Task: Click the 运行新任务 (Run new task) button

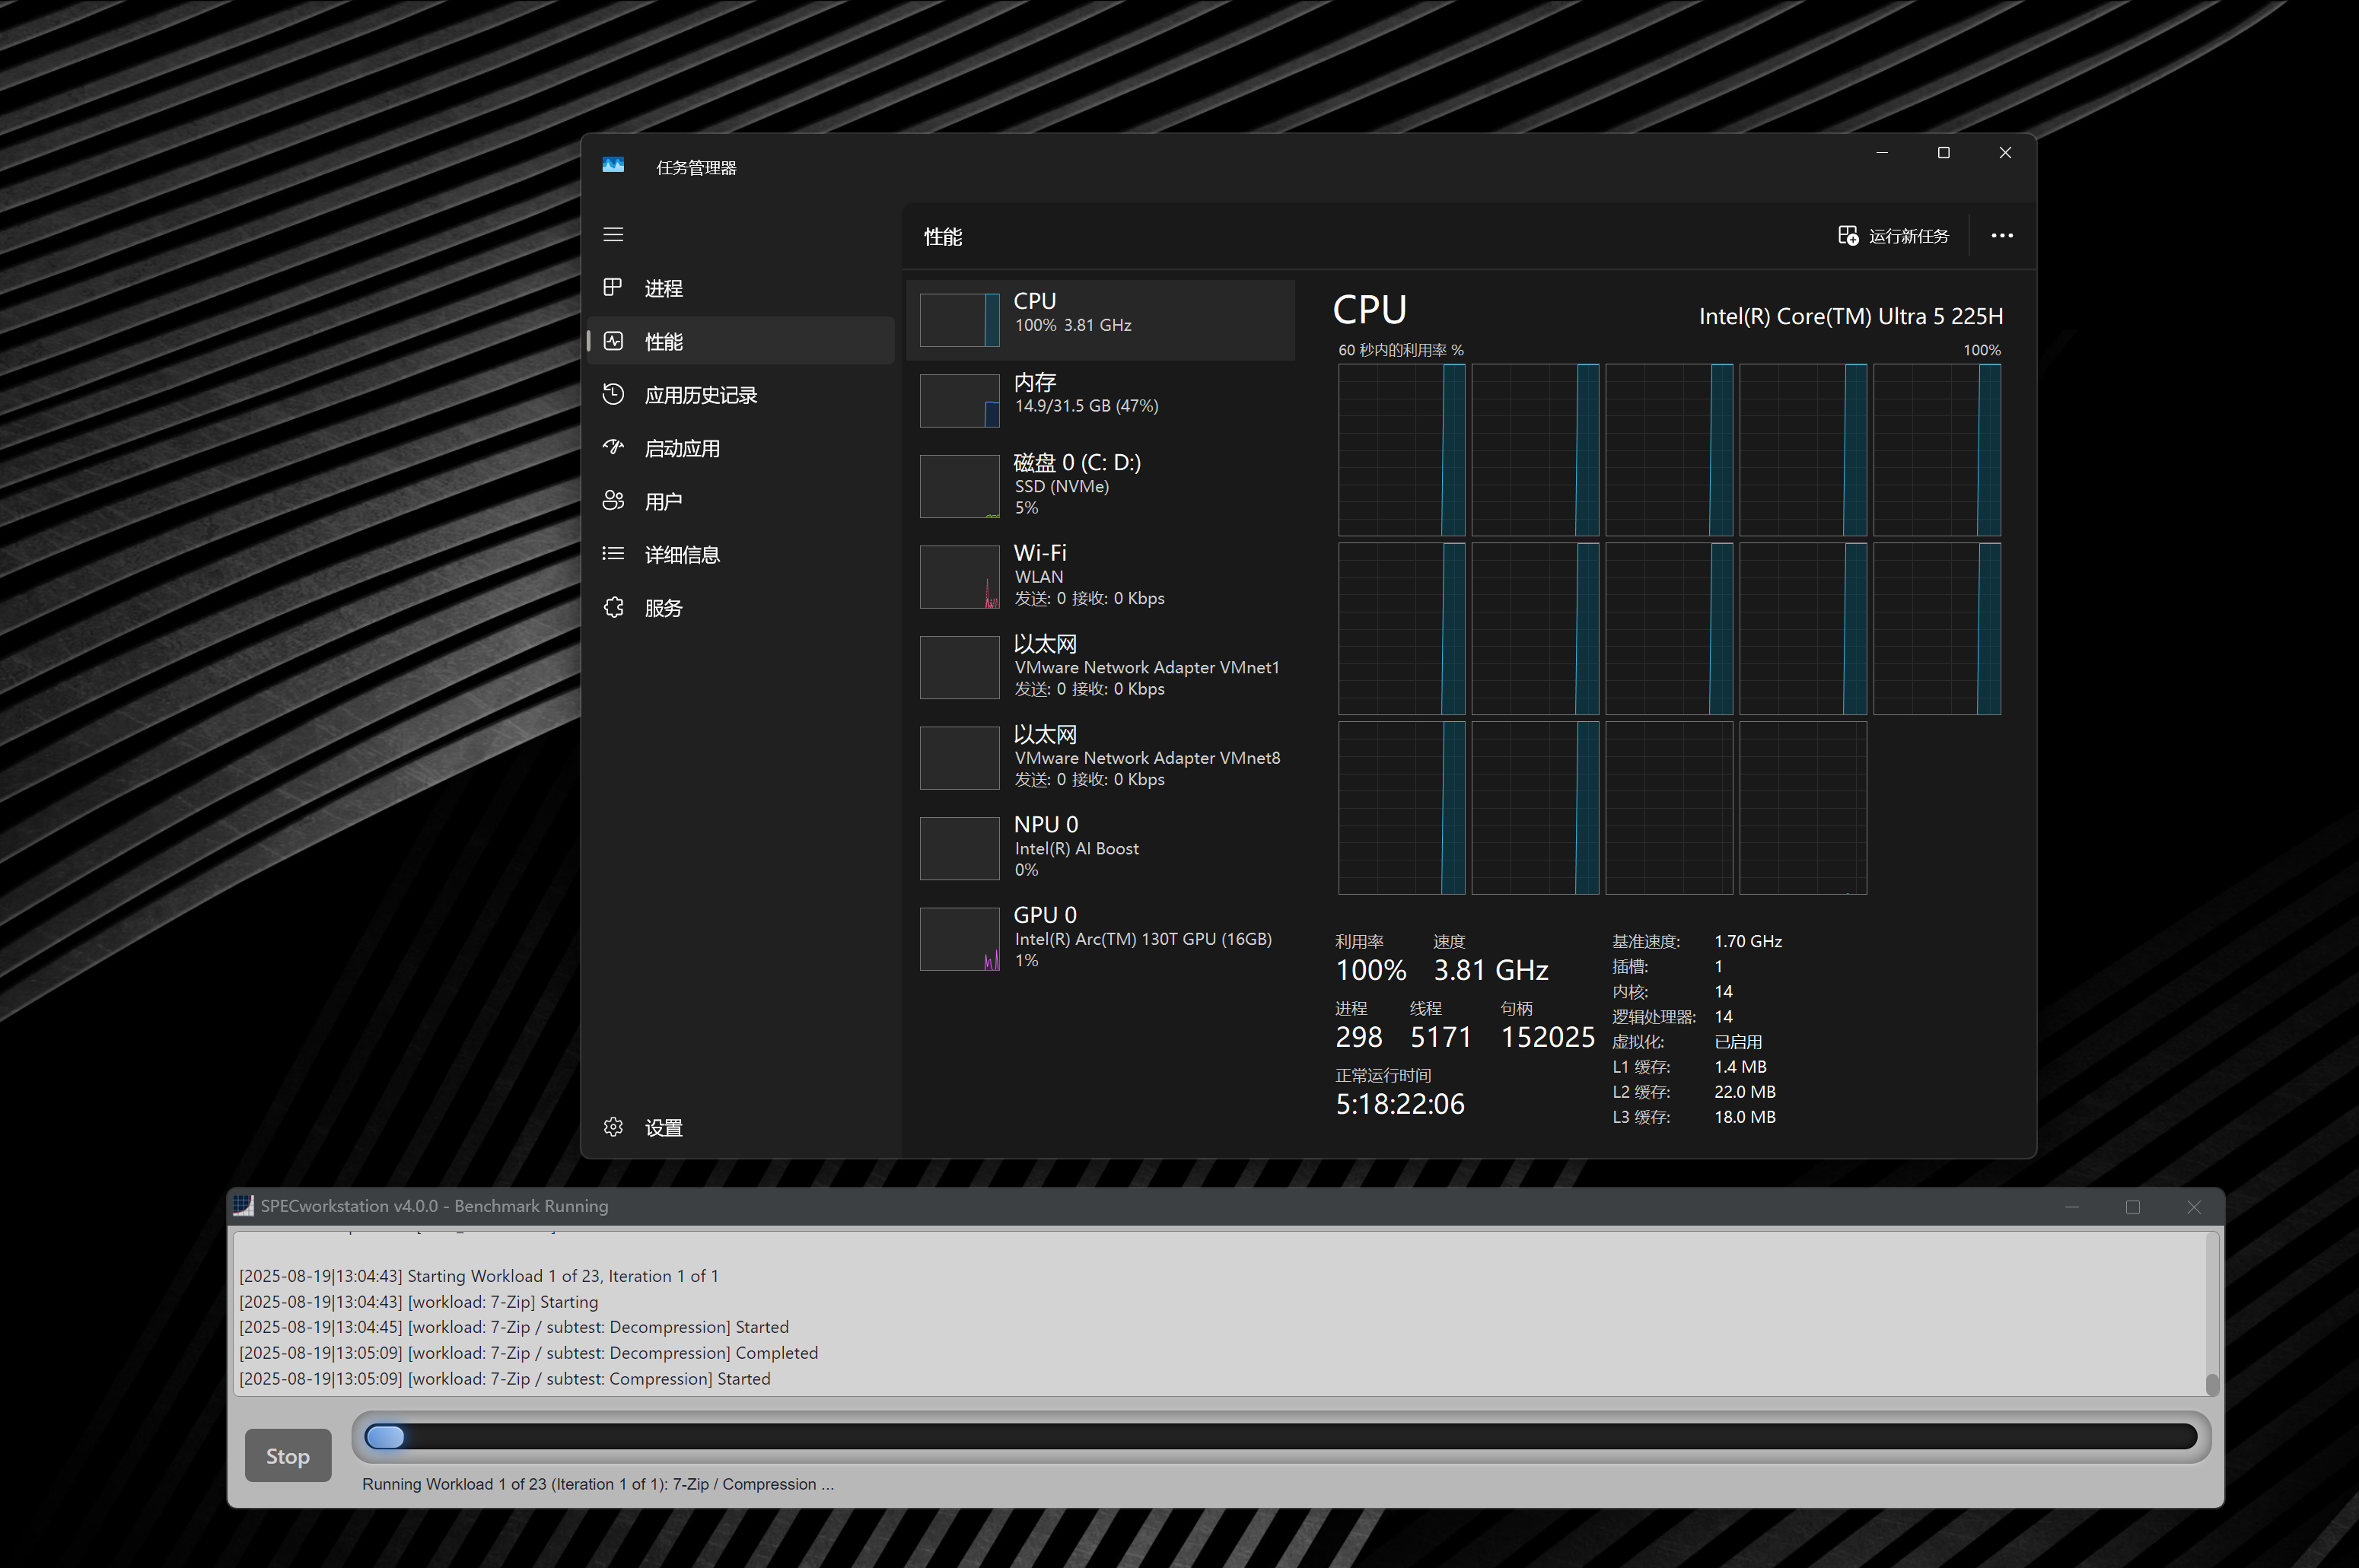Action: tap(1893, 236)
